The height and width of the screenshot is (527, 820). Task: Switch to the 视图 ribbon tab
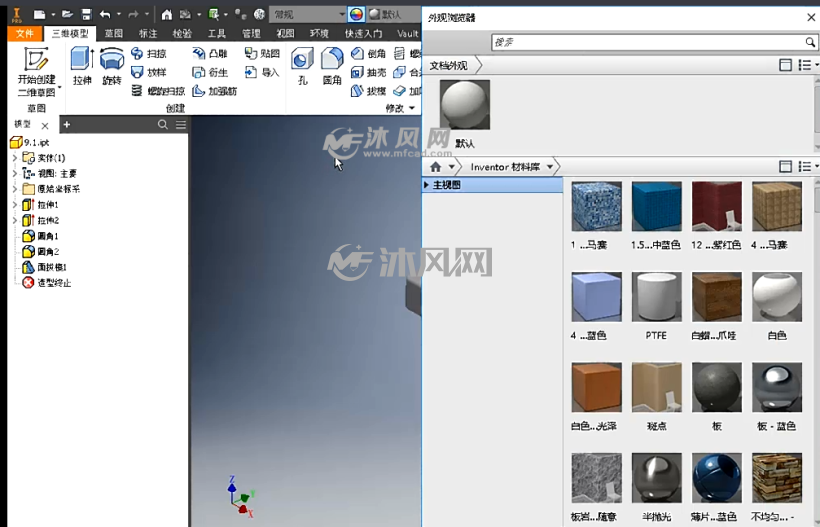pos(285,33)
